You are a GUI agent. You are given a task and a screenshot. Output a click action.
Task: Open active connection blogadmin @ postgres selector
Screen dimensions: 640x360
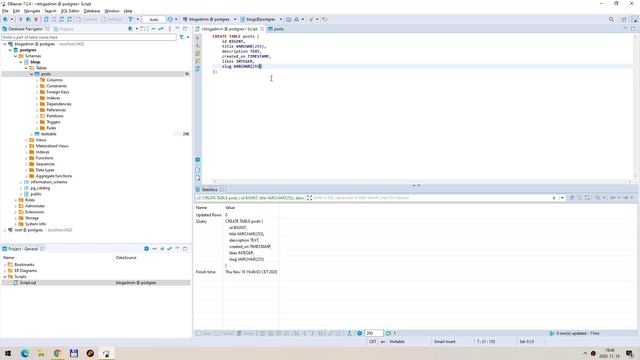[x=209, y=19]
